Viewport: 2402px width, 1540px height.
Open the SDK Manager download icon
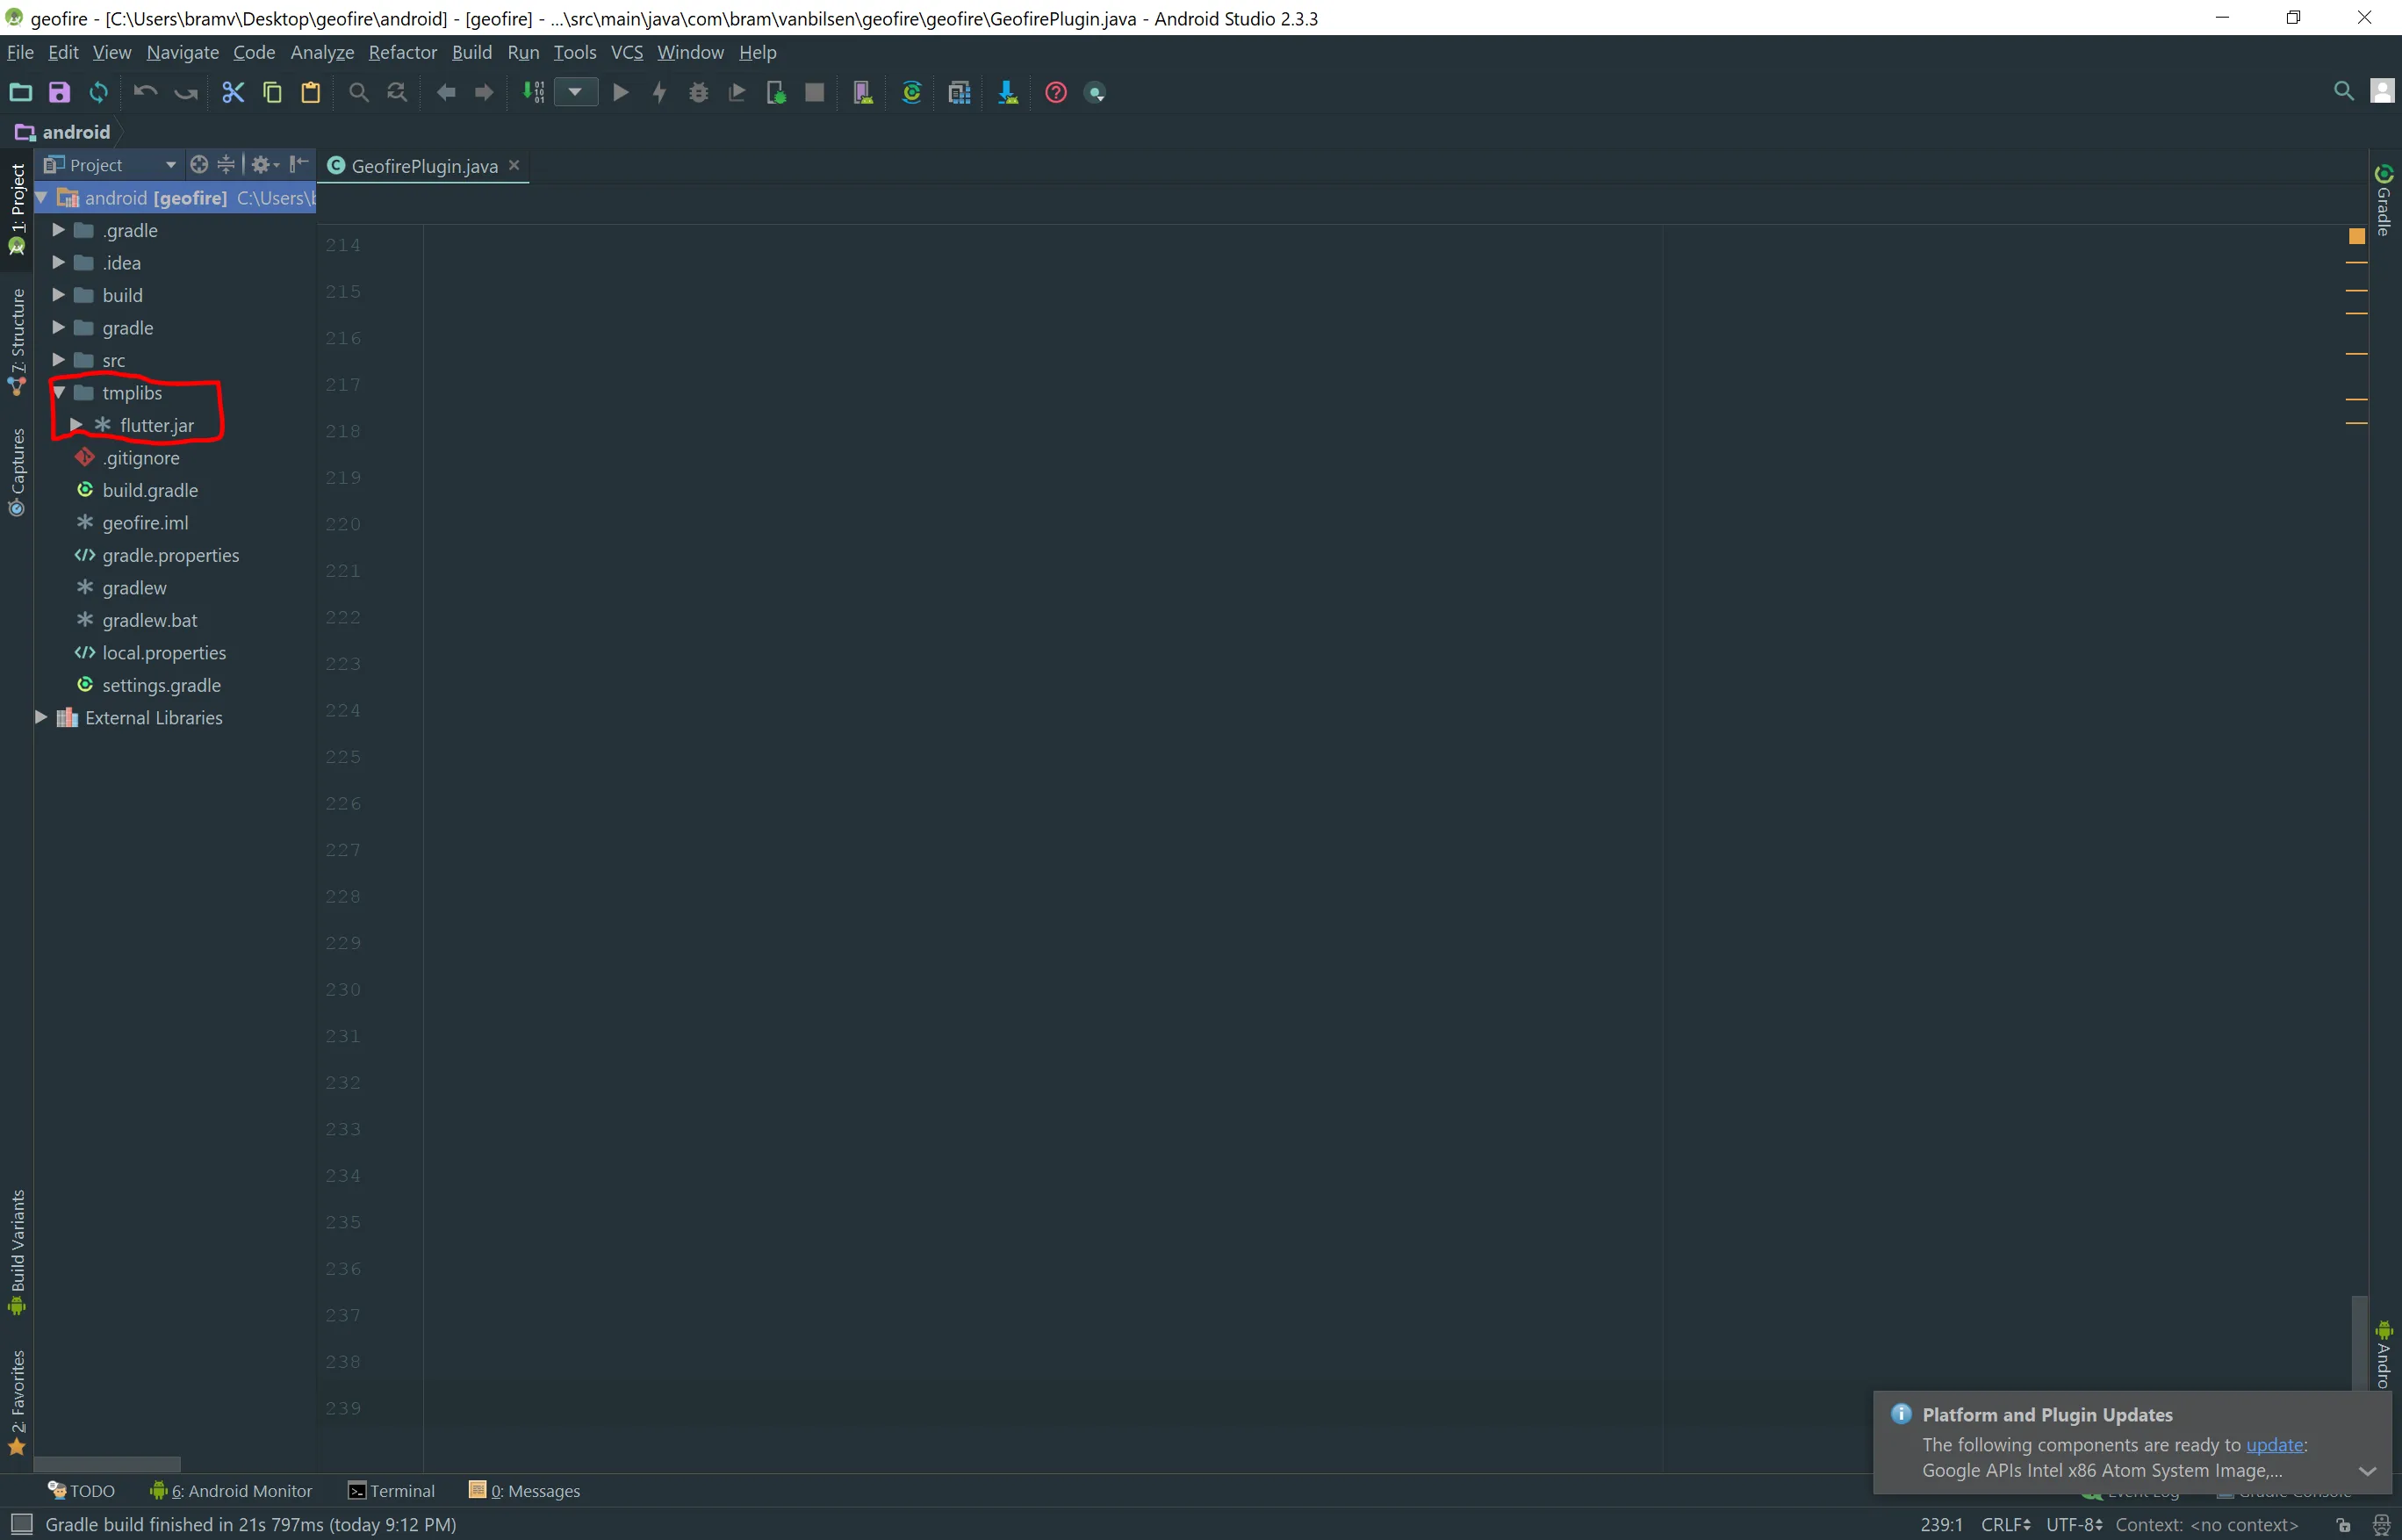pyautogui.click(x=1007, y=93)
